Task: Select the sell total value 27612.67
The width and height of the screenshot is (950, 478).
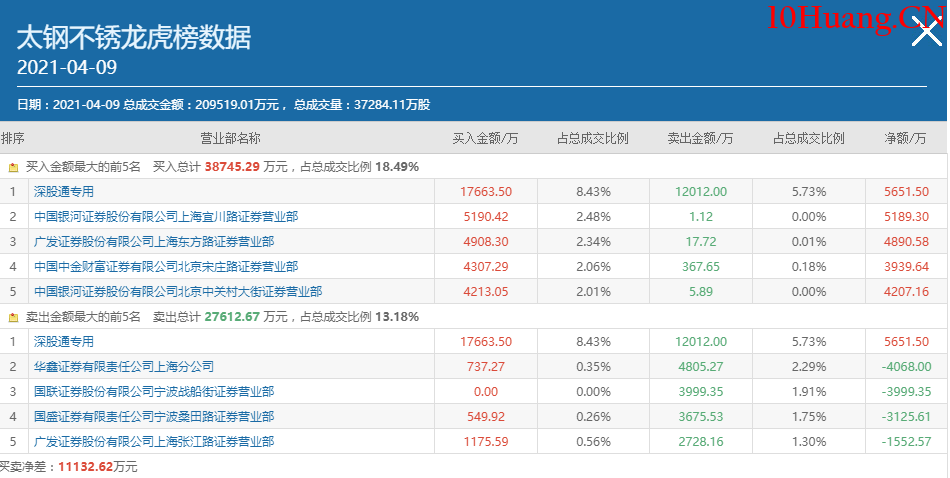Action: (x=232, y=317)
